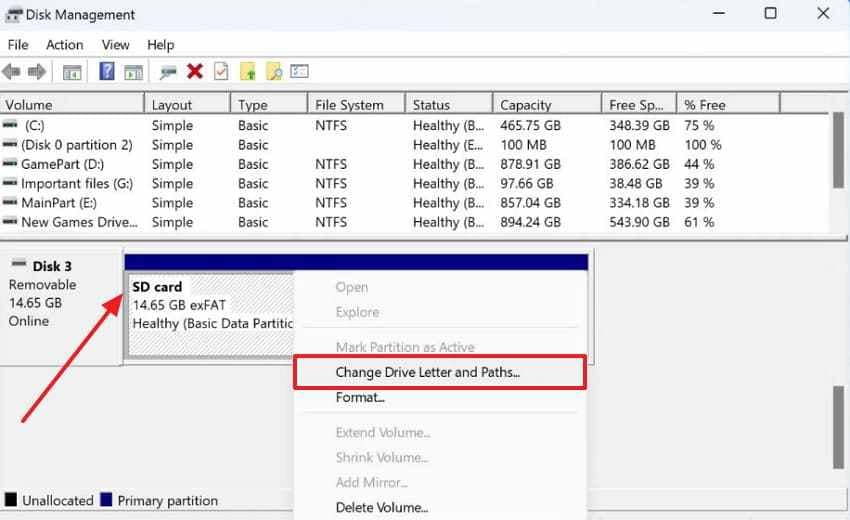Open Help via blue question mark icon
The image size is (850, 520).
107,71
